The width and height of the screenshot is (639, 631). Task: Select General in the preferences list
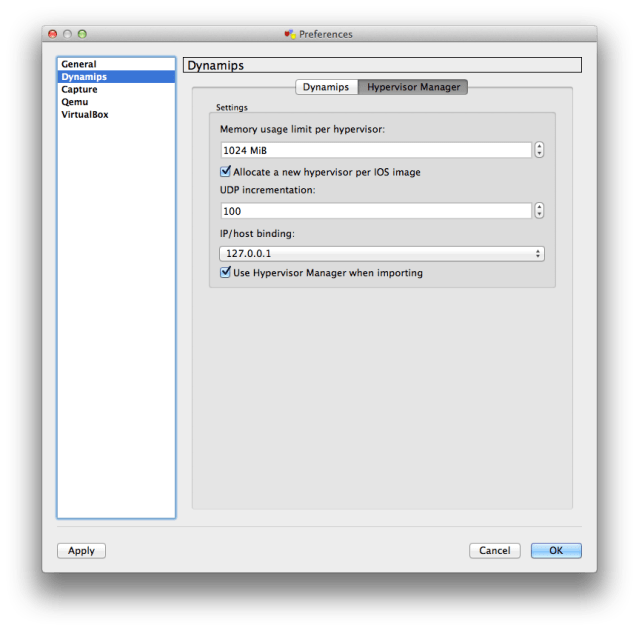(116, 64)
